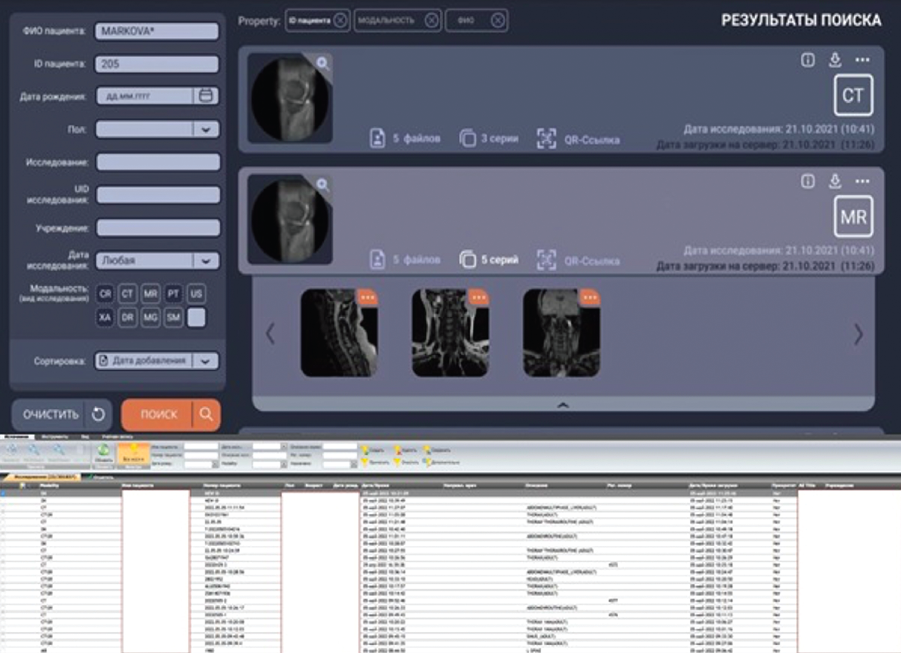Open menu on the middle coronal neck series thumbnail
The width and height of the screenshot is (901, 653).
click(x=479, y=297)
